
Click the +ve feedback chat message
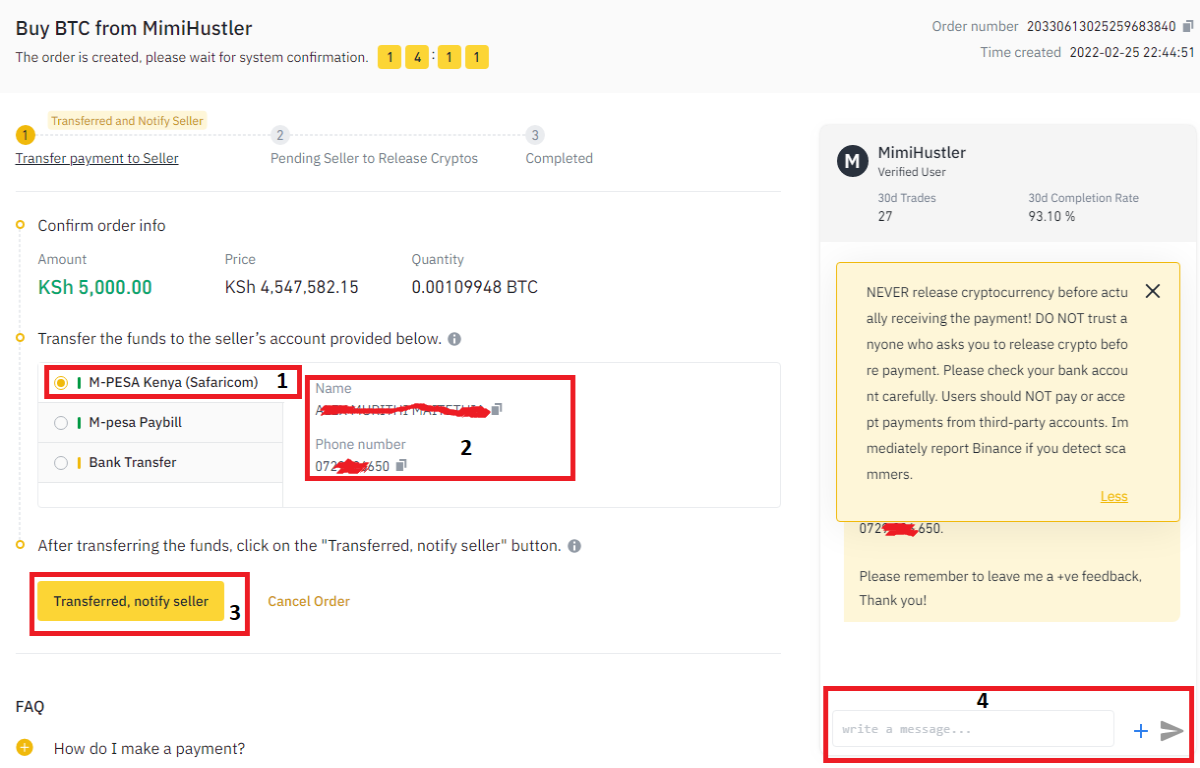click(x=1000, y=588)
